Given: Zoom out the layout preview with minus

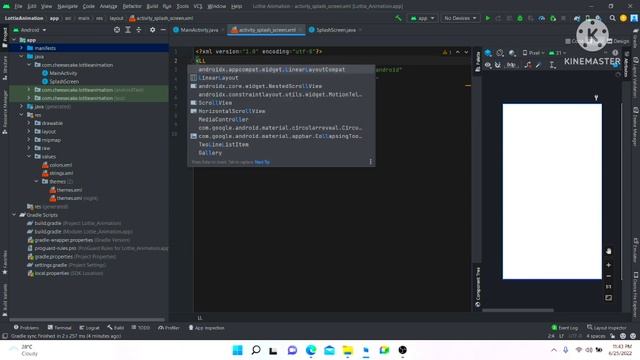Looking at the screenshot, I should pos(609,276).
